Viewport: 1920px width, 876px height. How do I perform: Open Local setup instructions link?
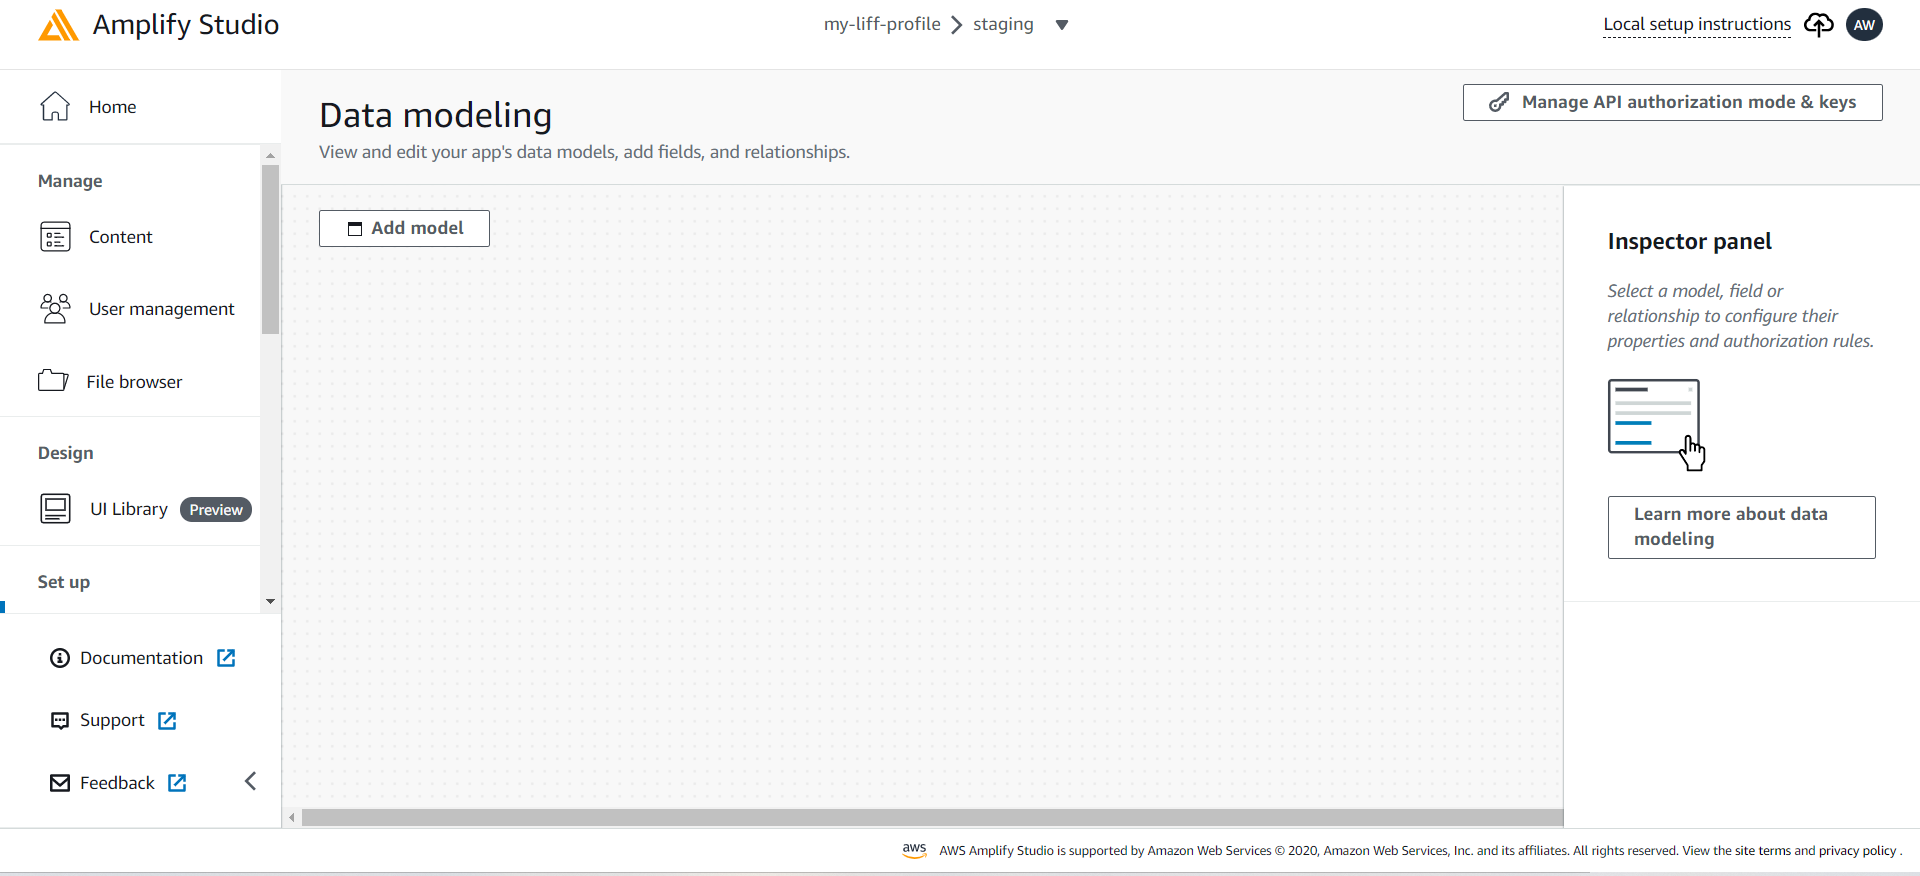(1697, 24)
